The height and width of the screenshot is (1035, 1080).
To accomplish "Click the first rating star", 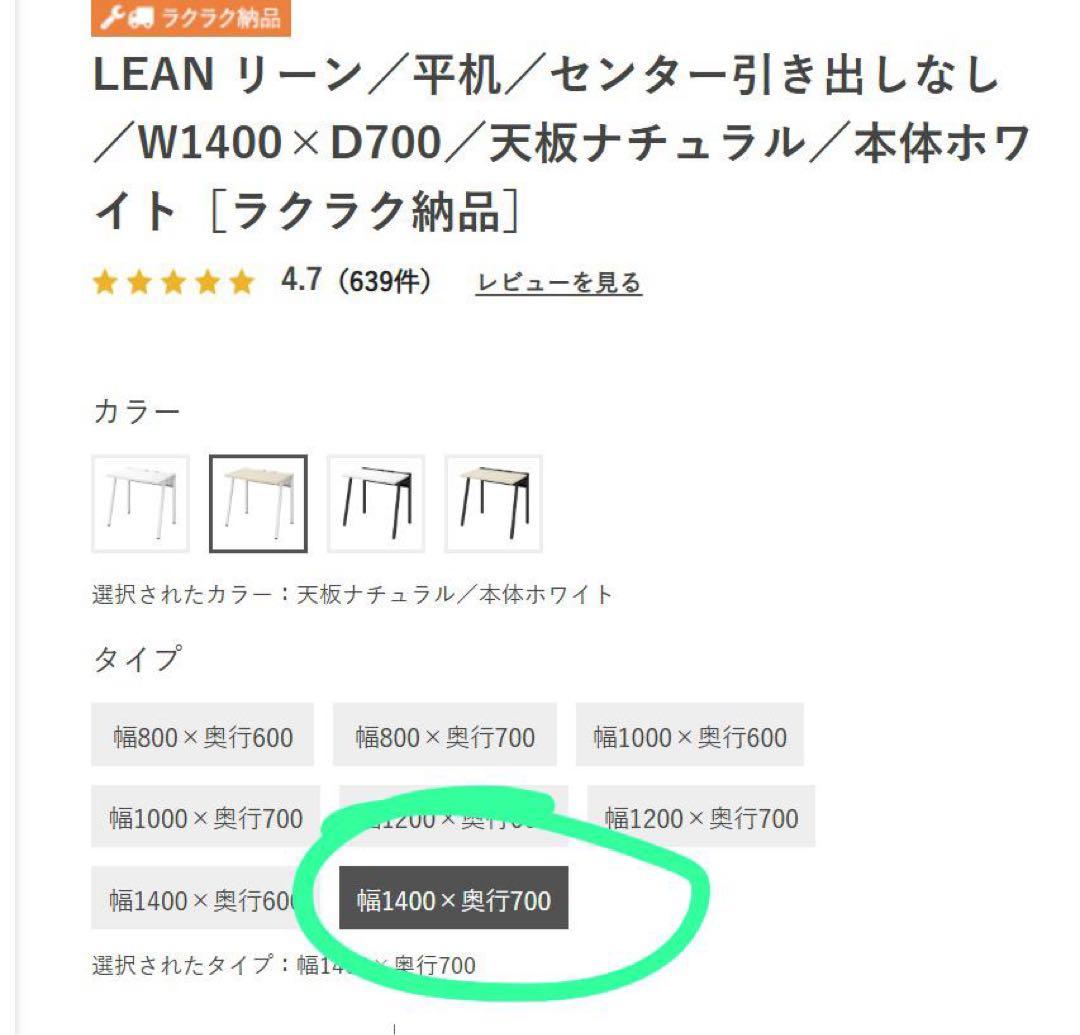I will coord(106,282).
